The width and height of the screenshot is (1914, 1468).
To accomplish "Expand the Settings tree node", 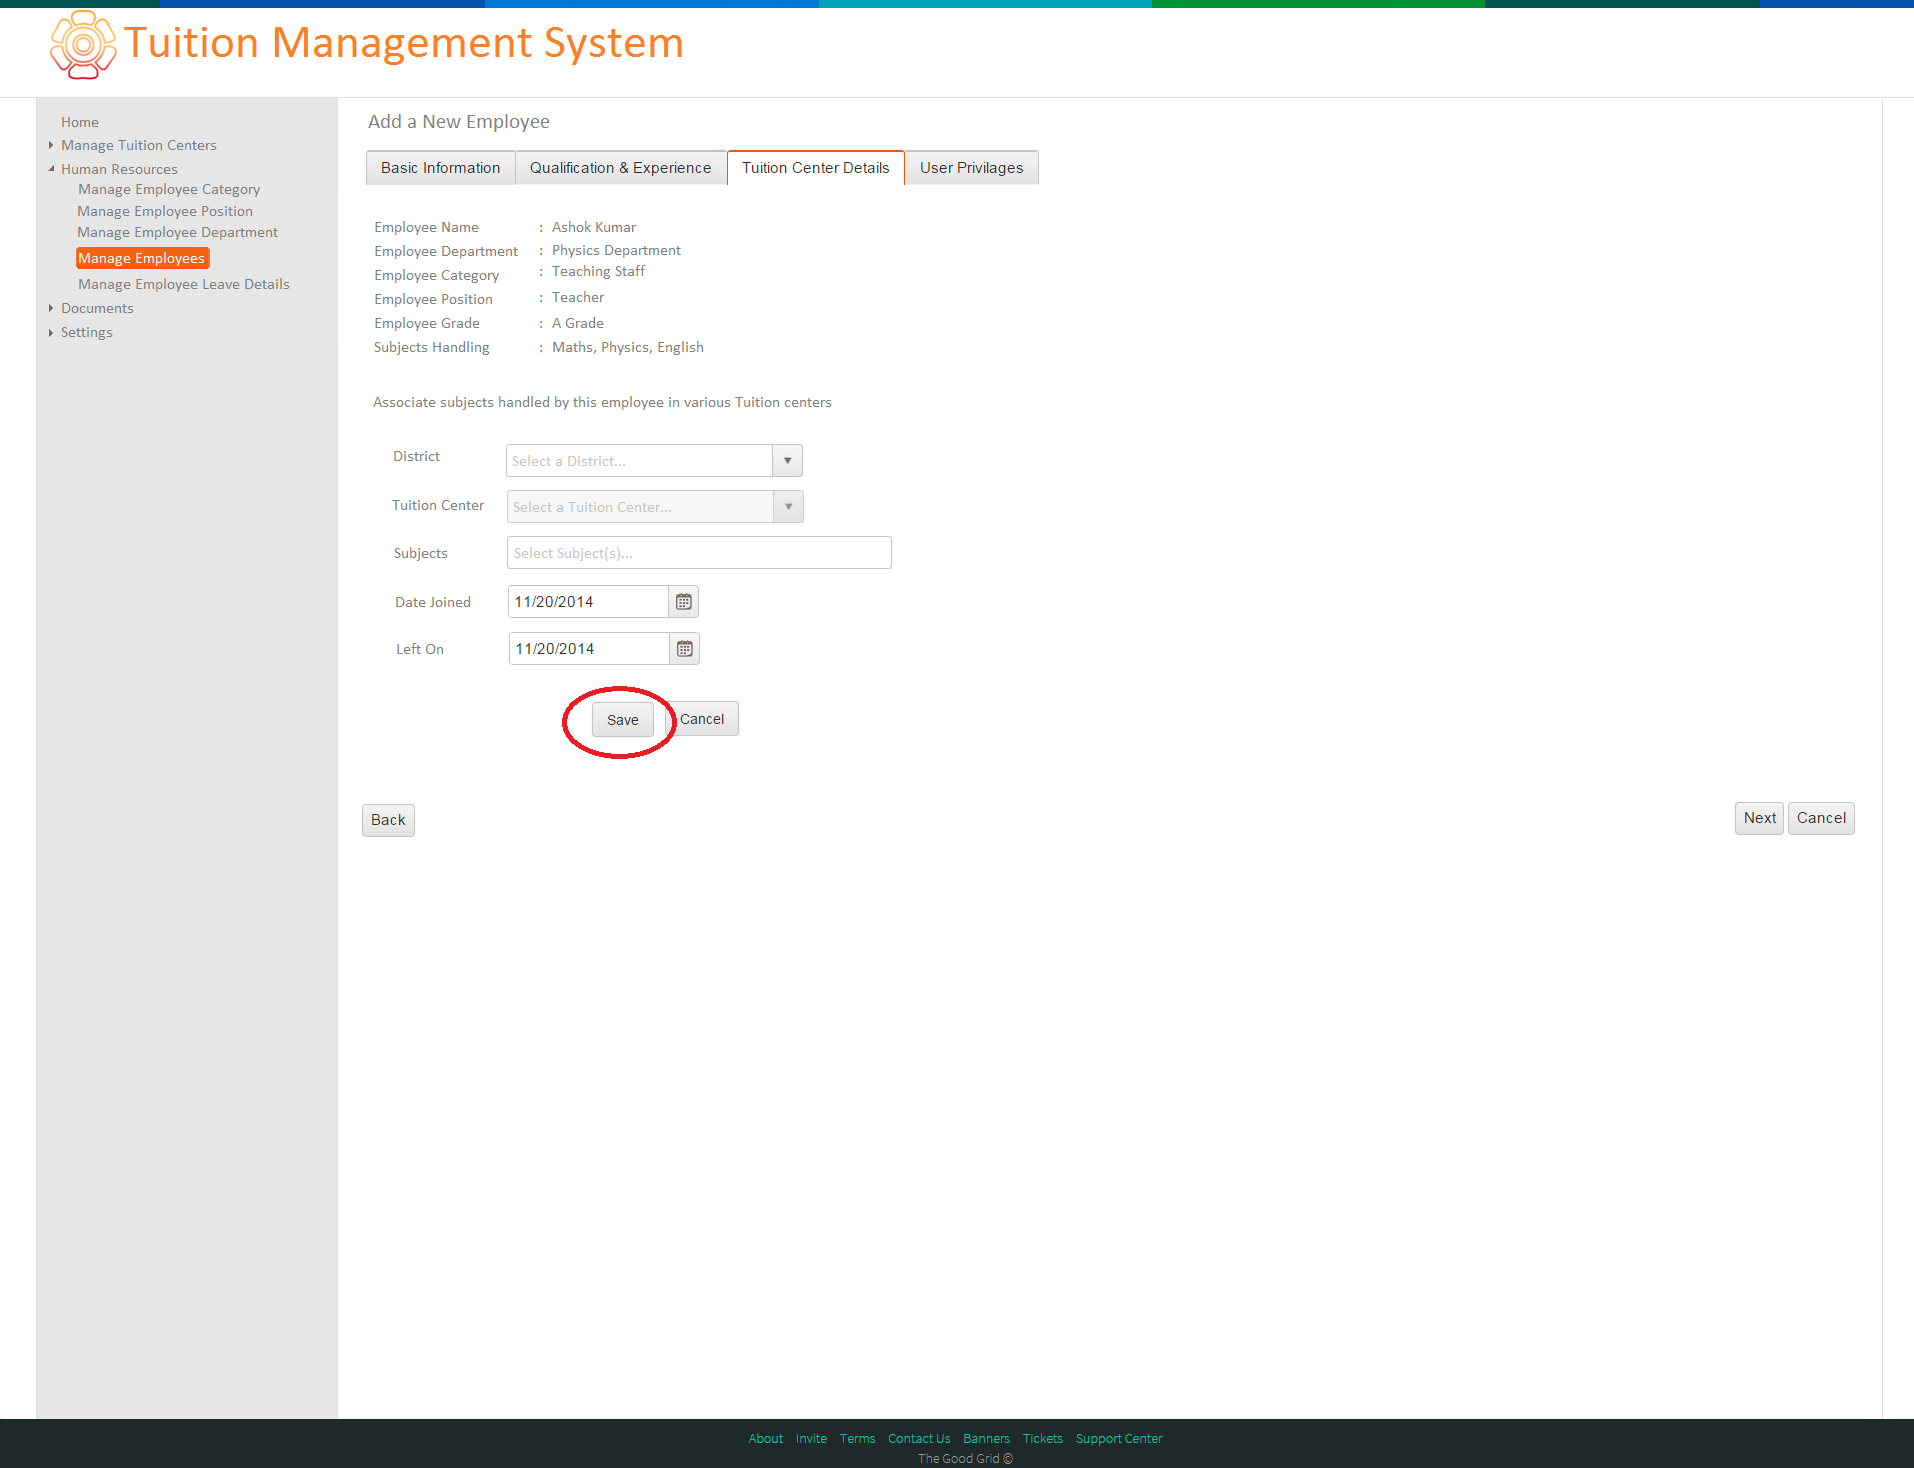I will [51, 332].
